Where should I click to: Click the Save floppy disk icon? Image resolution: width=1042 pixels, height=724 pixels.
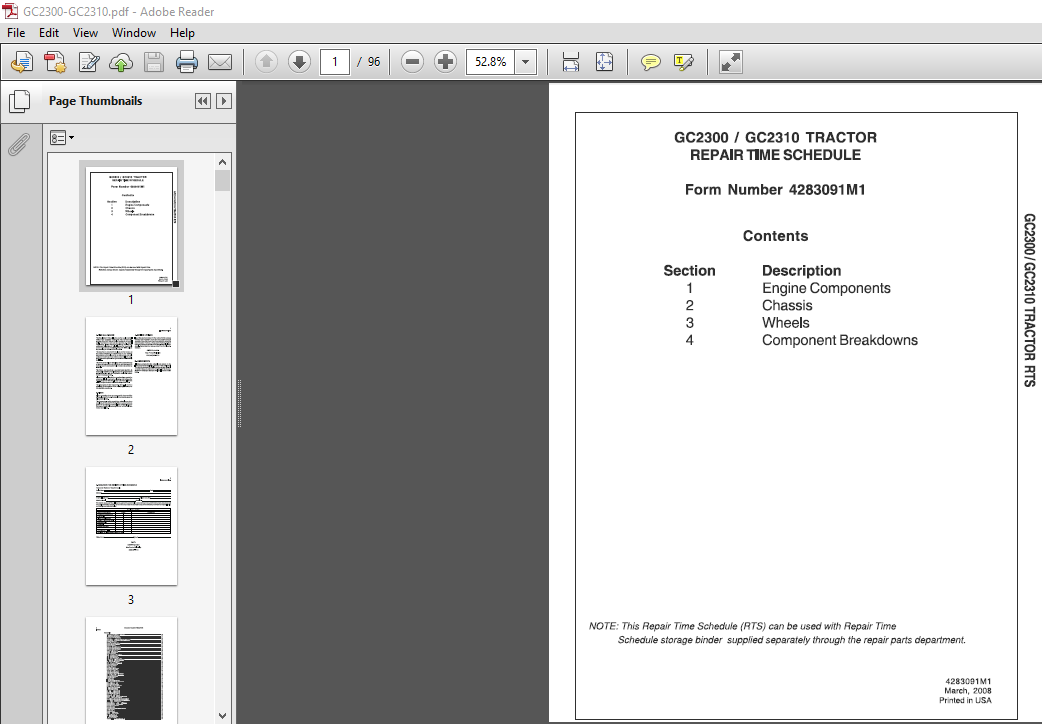point(154,62)
